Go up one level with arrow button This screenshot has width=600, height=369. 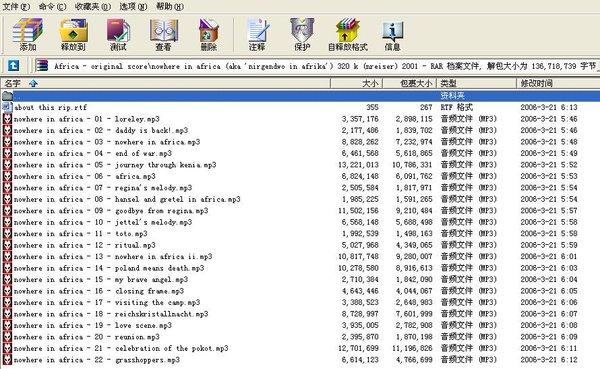pyautogui.click(x=13, y=65)
